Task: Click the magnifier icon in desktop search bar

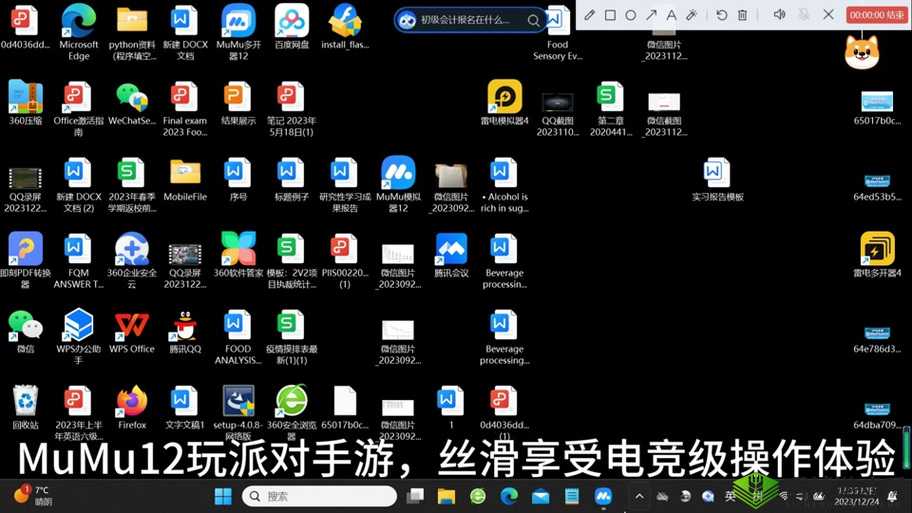Action: pyautogui.click(x=533, y=20)
